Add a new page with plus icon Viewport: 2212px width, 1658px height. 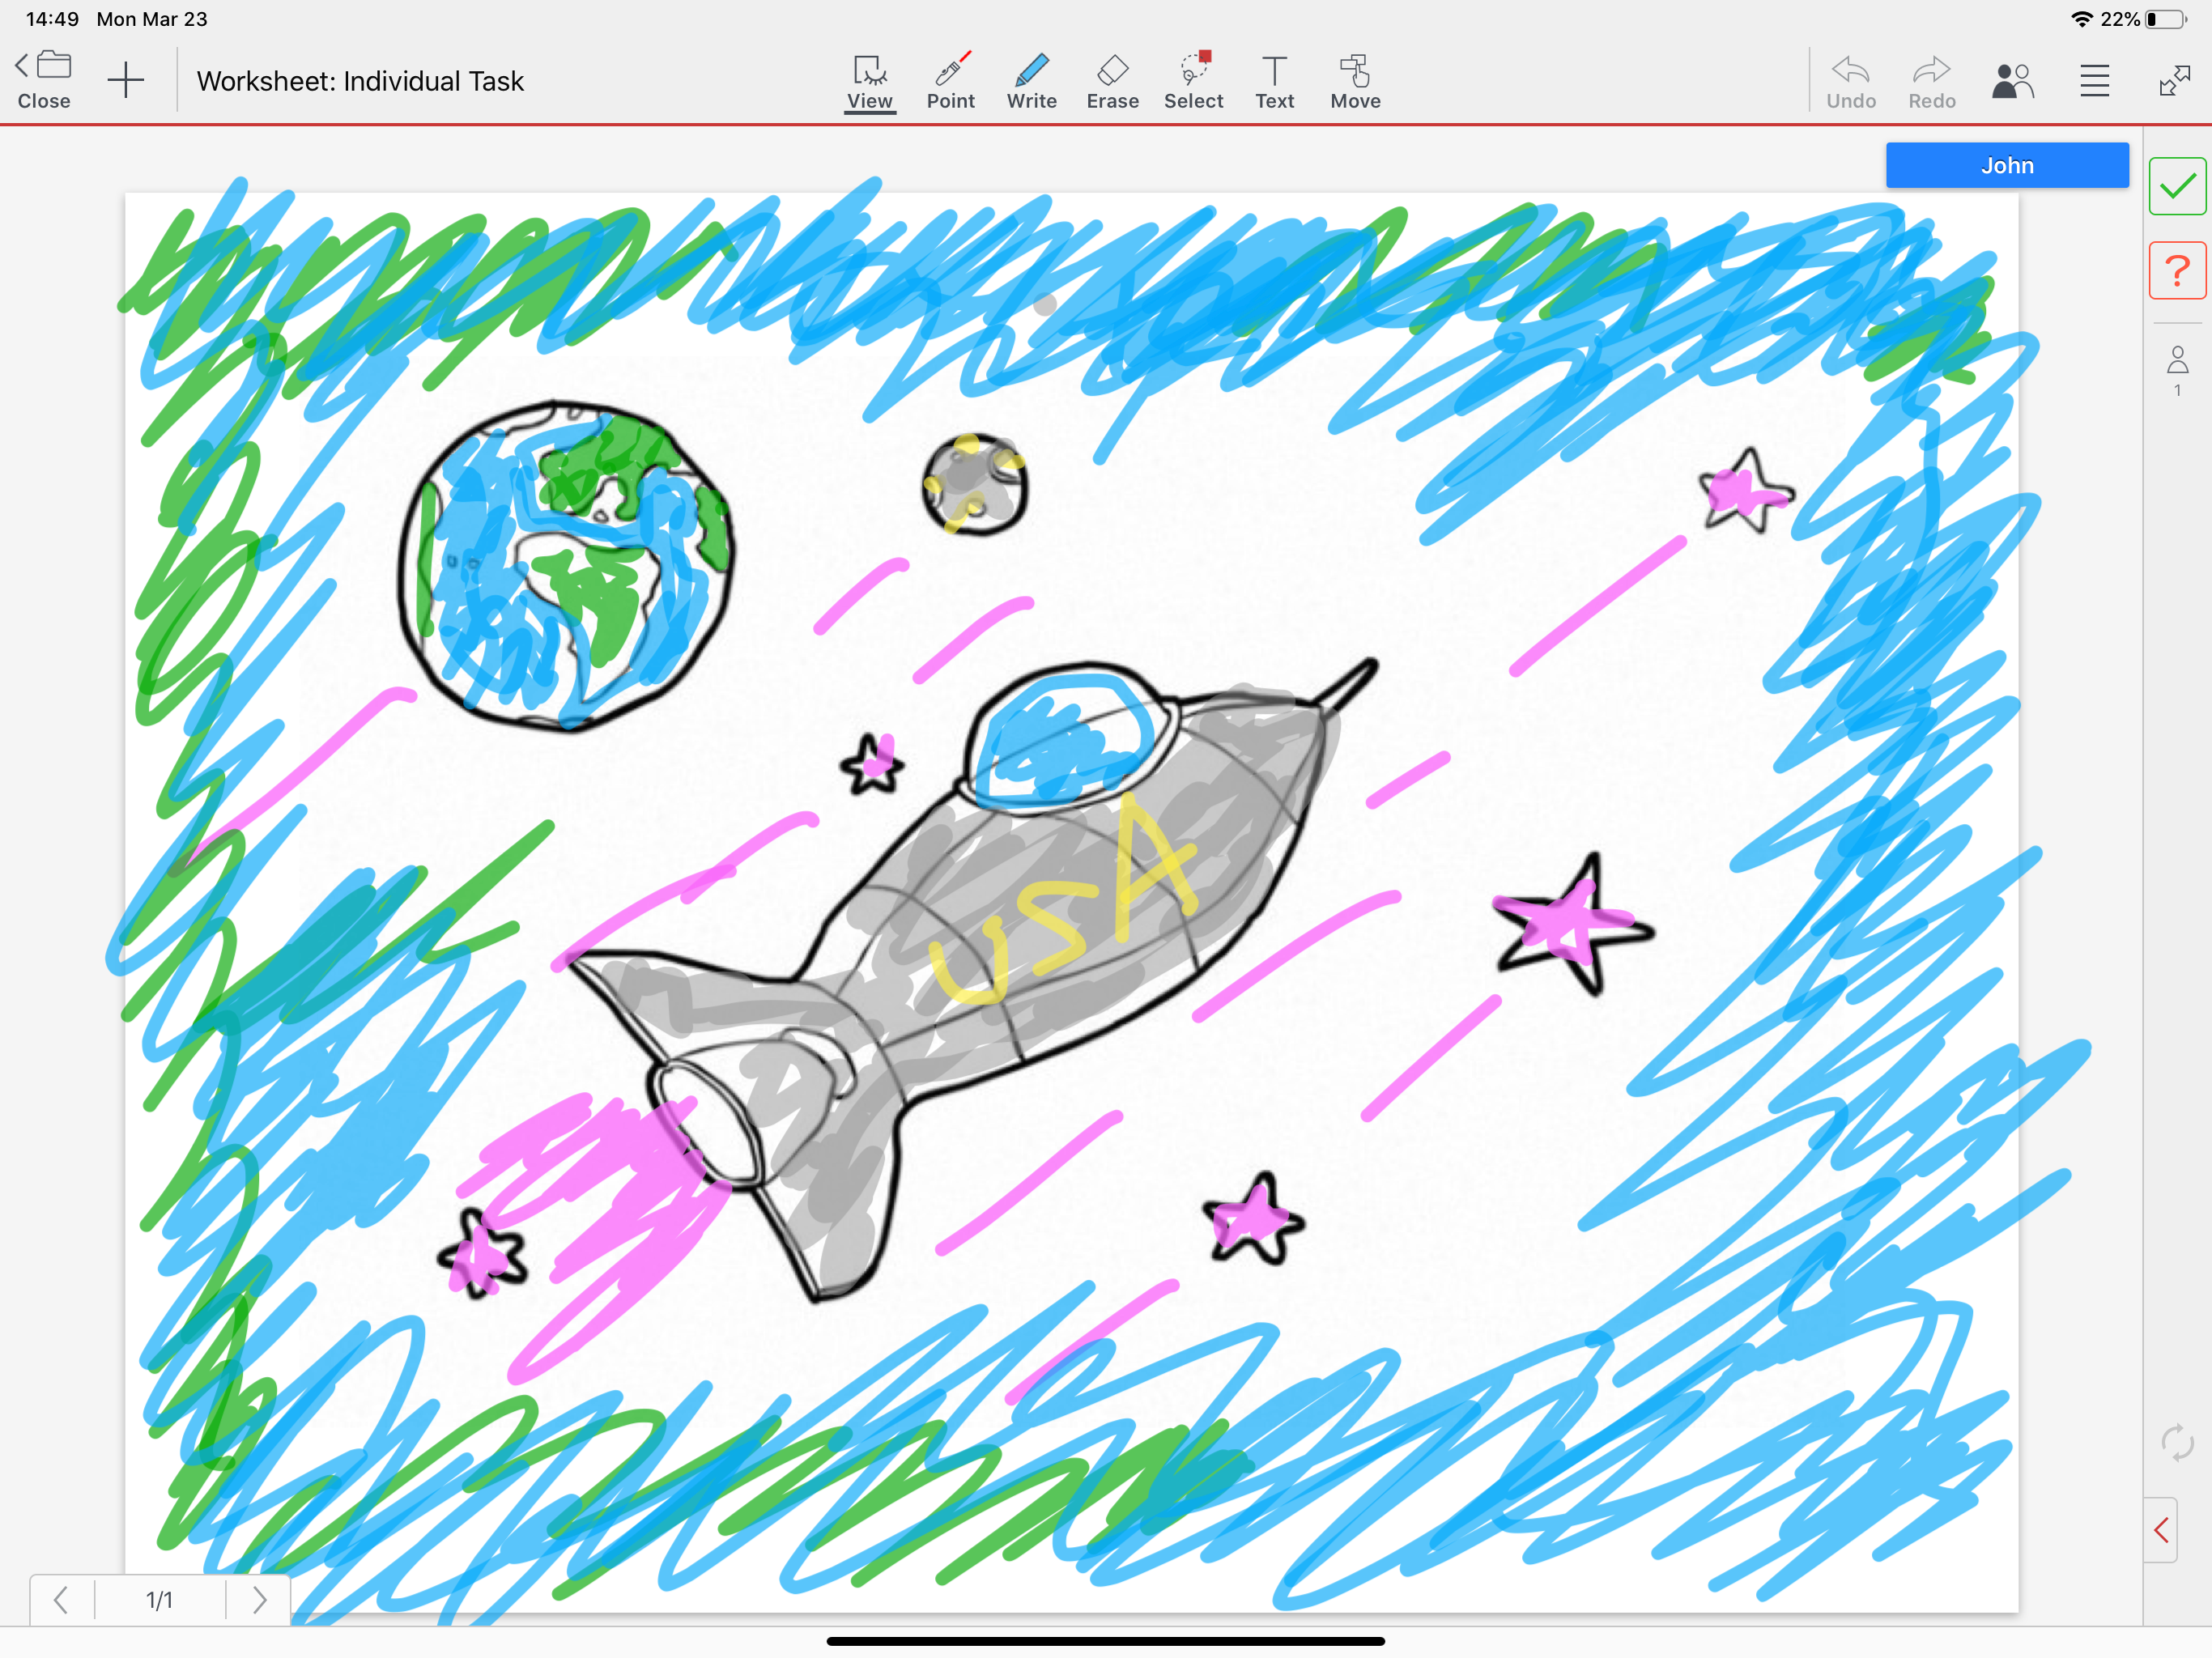click(126, 80)
